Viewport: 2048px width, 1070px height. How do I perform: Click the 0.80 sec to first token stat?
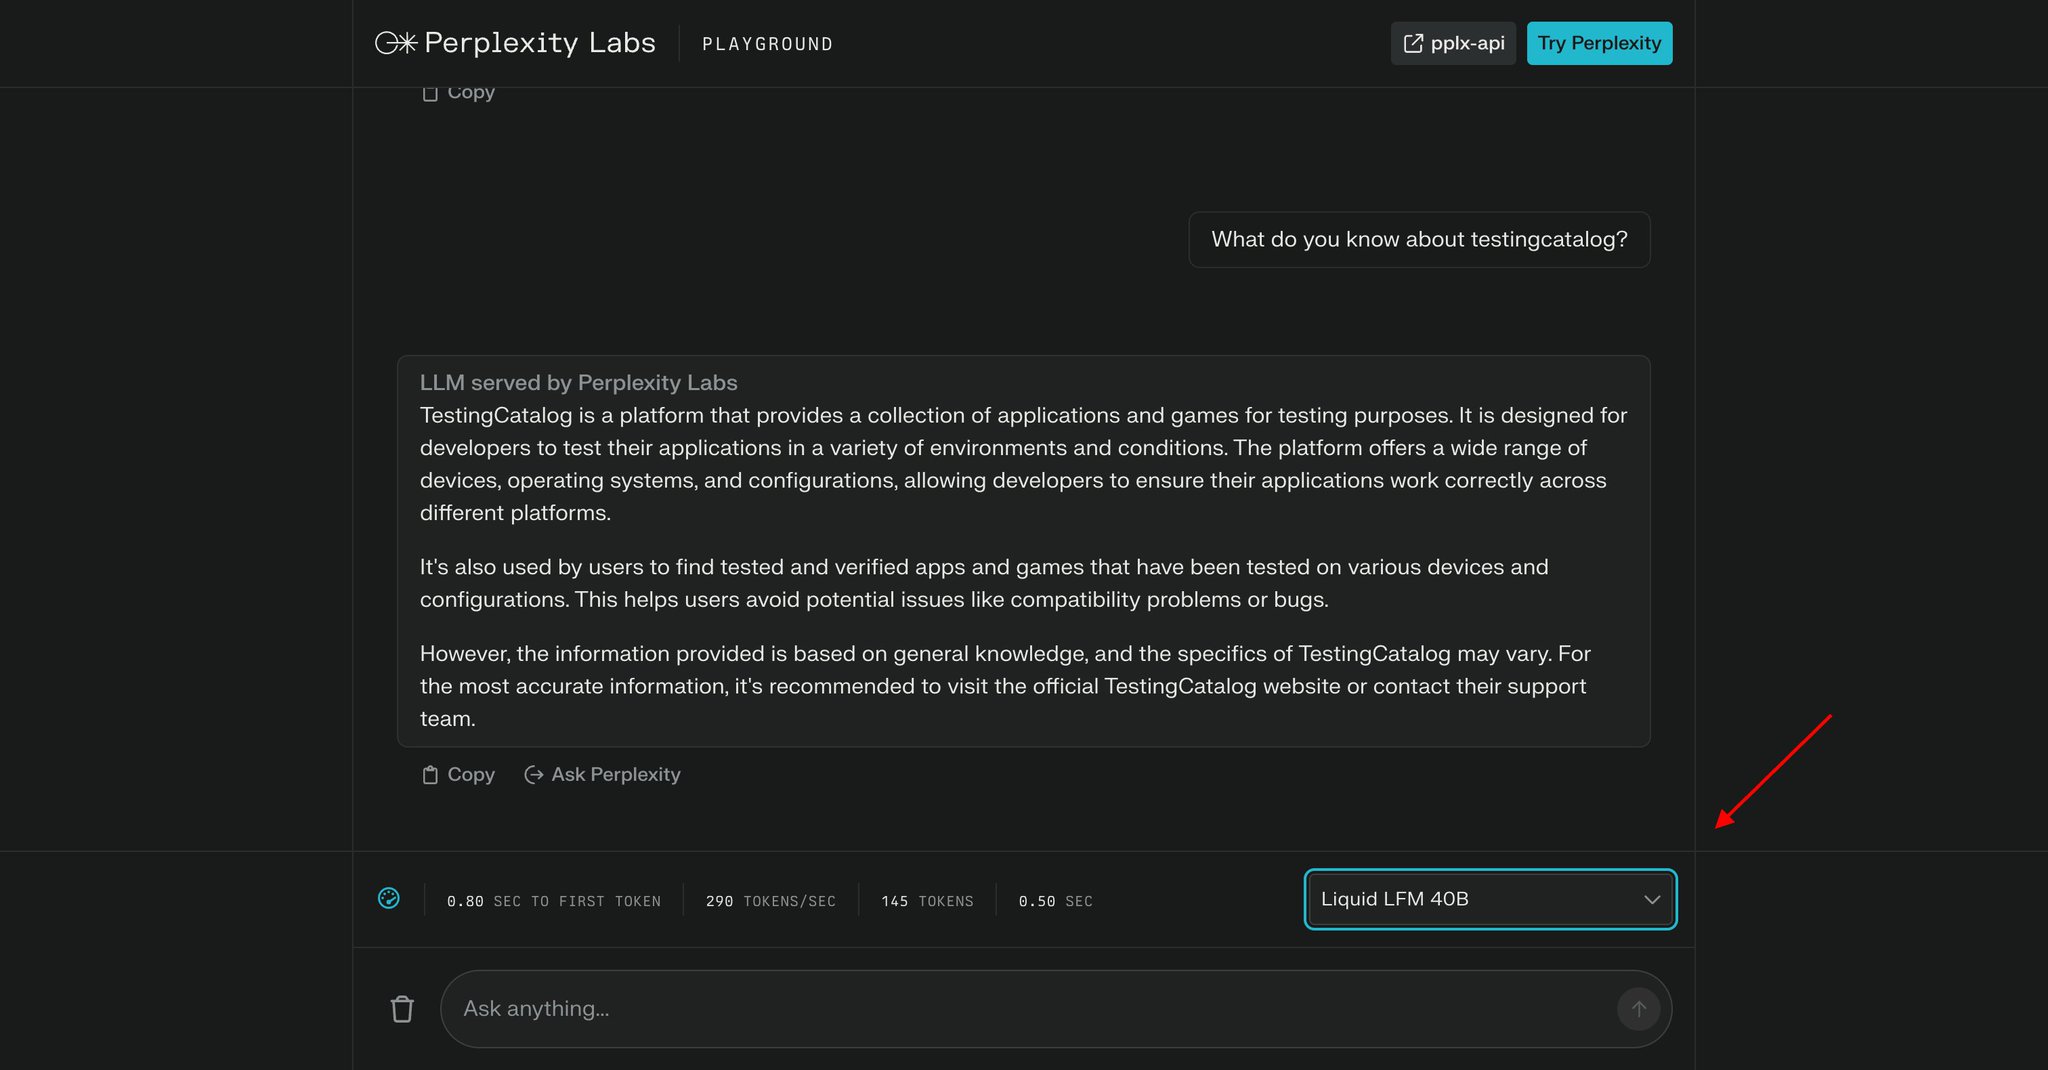pos(553,901)
